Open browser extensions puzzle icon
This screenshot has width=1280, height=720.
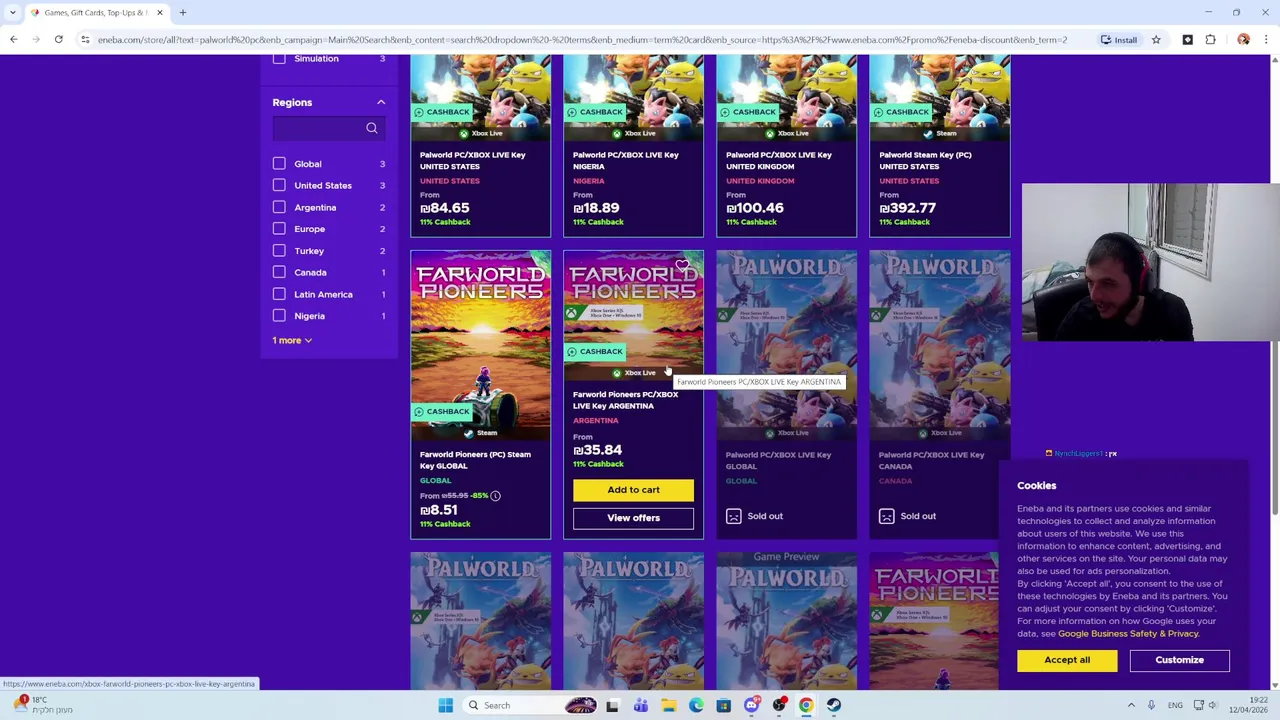tap(1210, 39)
